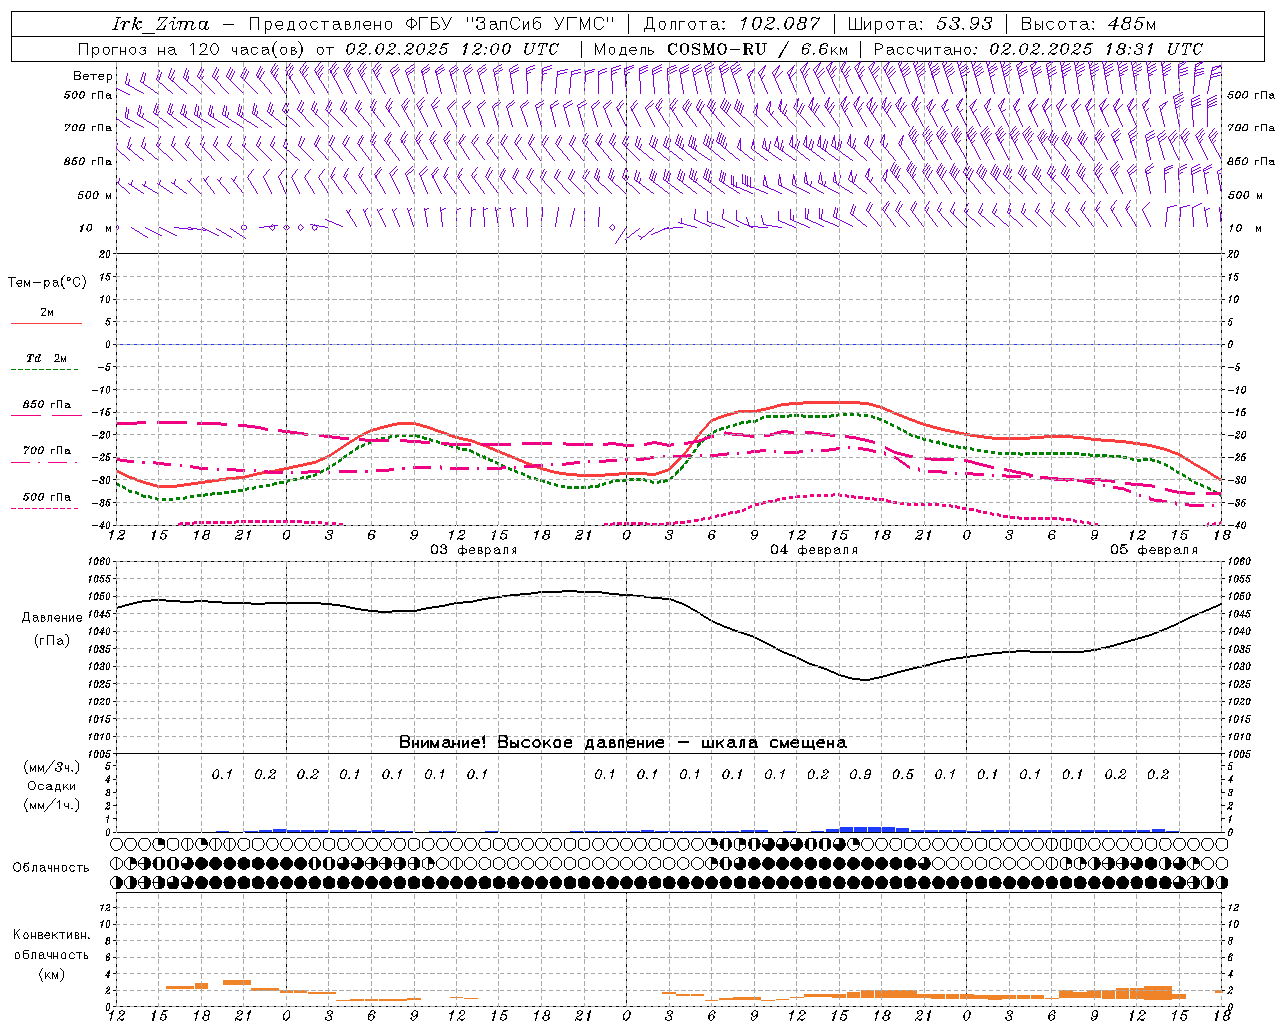Click the blue 2м legend line
Screen dimensions: 1280x1024
pyautogui.click(x=46, y=323)
